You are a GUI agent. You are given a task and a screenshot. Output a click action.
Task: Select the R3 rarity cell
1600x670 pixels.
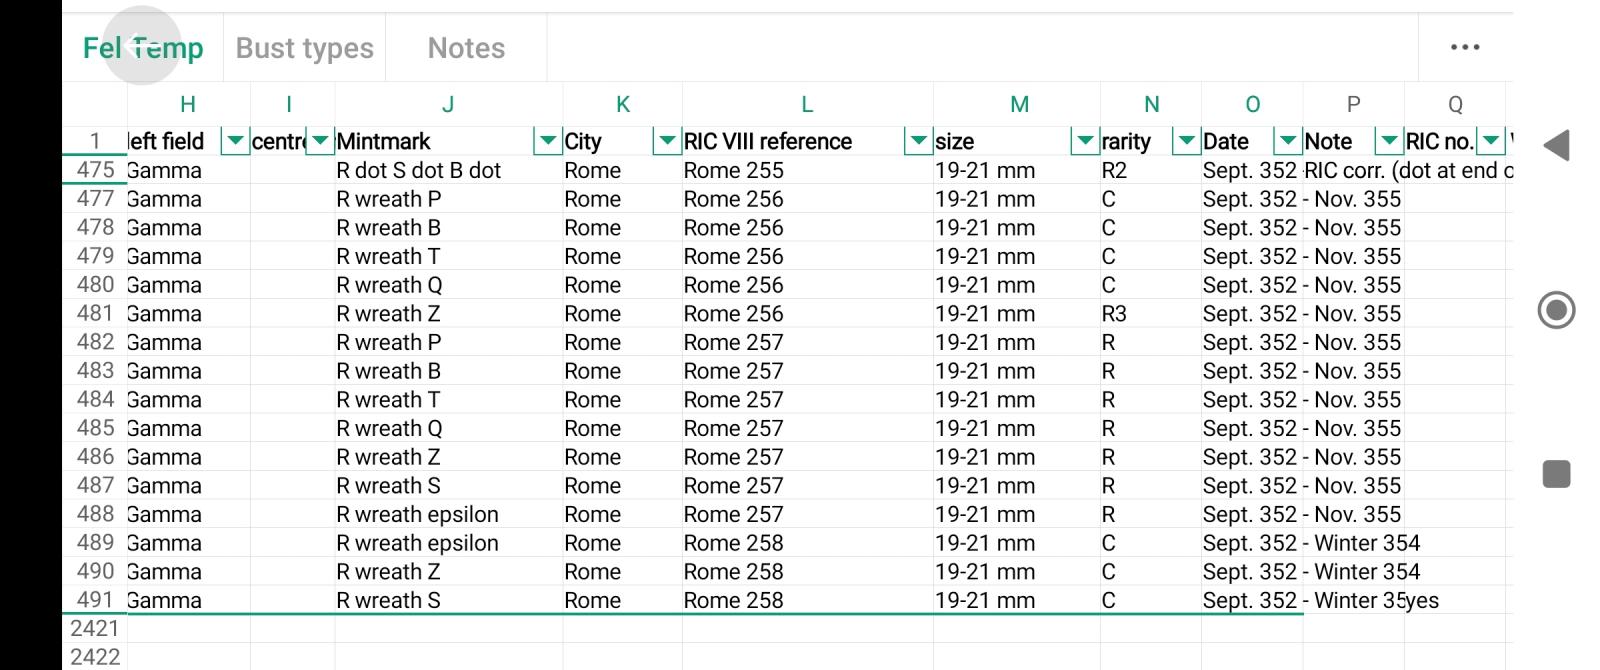coord(1150,313)
